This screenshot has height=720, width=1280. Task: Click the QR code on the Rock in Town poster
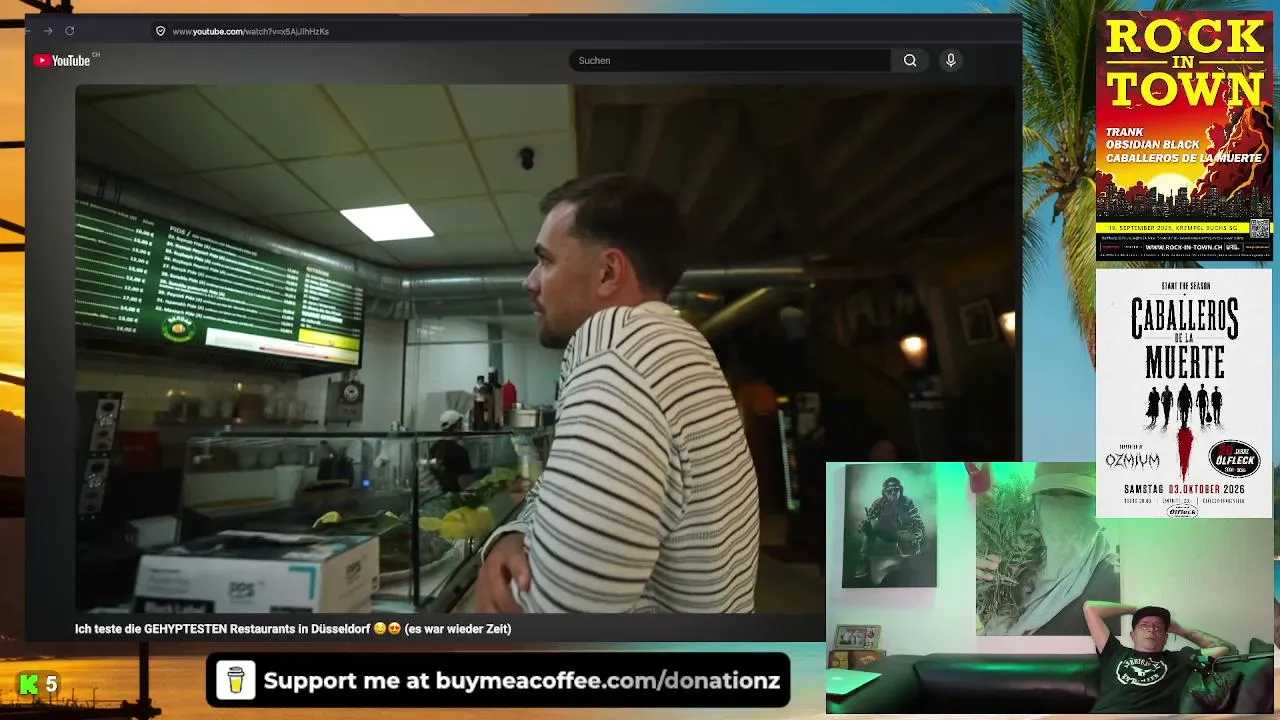pyautogui.click(x=1259, y=229)
